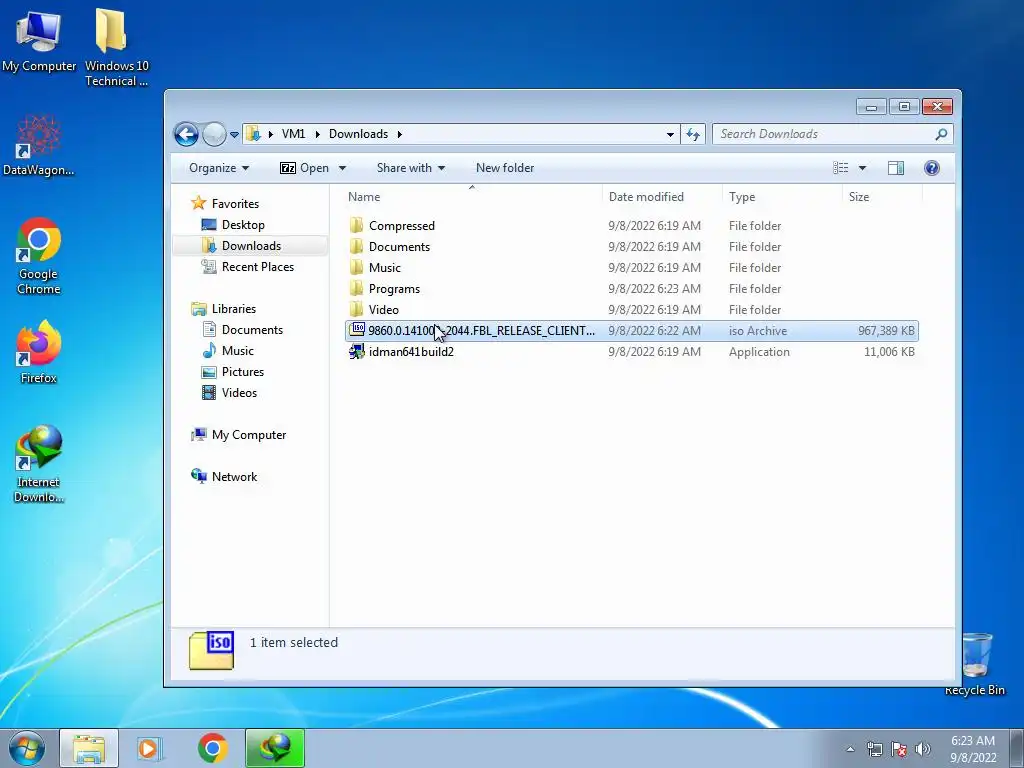
Task: Go back in Explorer navigation
Action: point(186,135)
